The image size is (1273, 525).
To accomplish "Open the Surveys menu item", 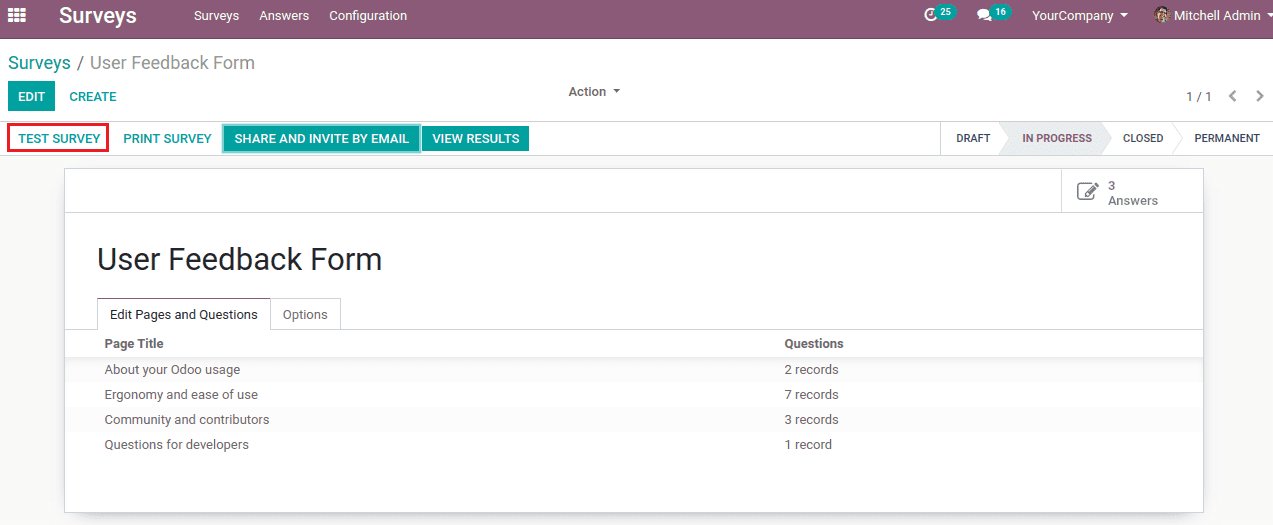I will coord(217,16).
